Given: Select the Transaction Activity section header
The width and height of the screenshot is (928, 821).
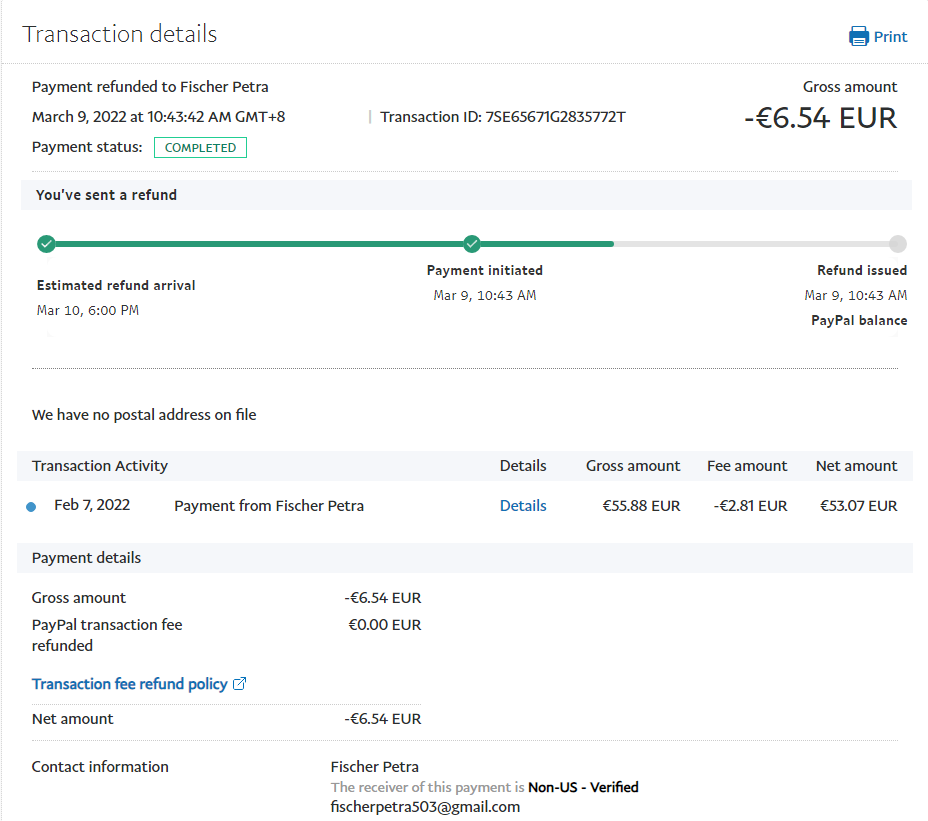Looking at the screenshot, I should (x=100, y=466).
